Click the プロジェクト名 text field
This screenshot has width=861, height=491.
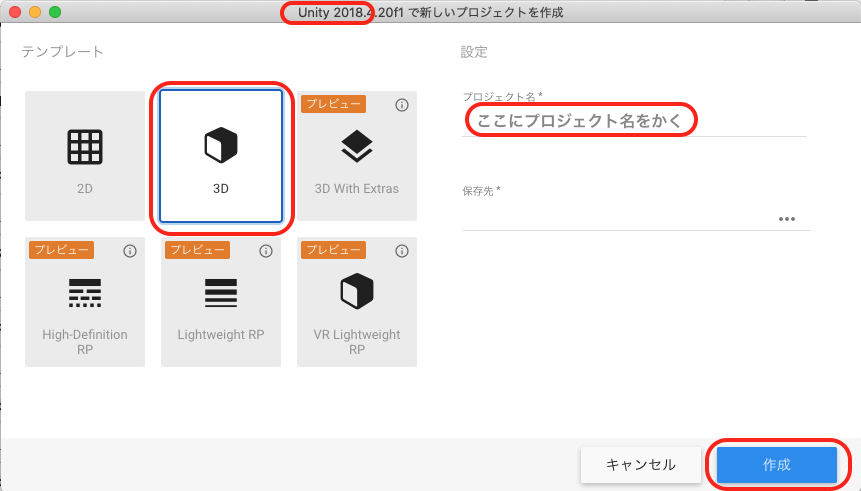click(635, 121)
